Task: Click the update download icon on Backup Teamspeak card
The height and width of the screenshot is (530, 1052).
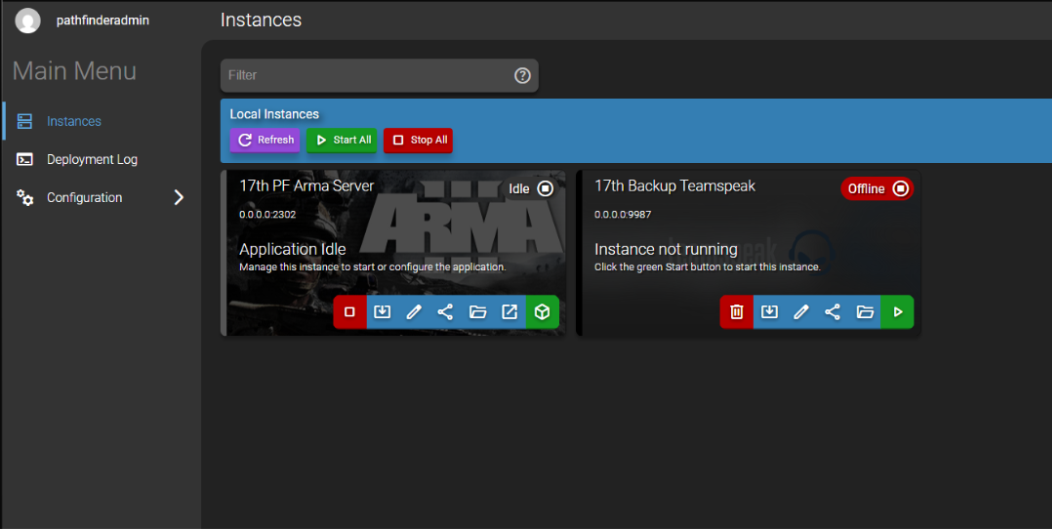Action: click(769, 312)
